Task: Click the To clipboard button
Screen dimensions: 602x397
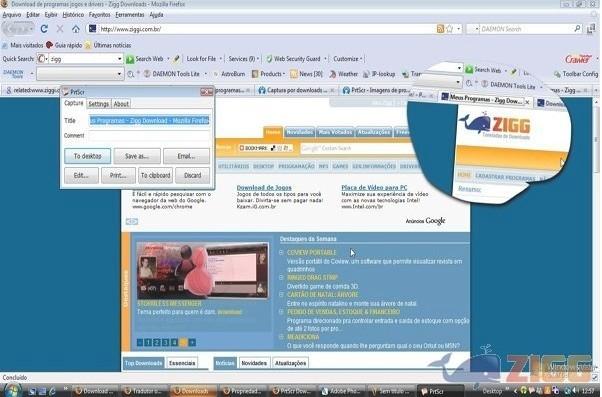Action: point(155,175)
